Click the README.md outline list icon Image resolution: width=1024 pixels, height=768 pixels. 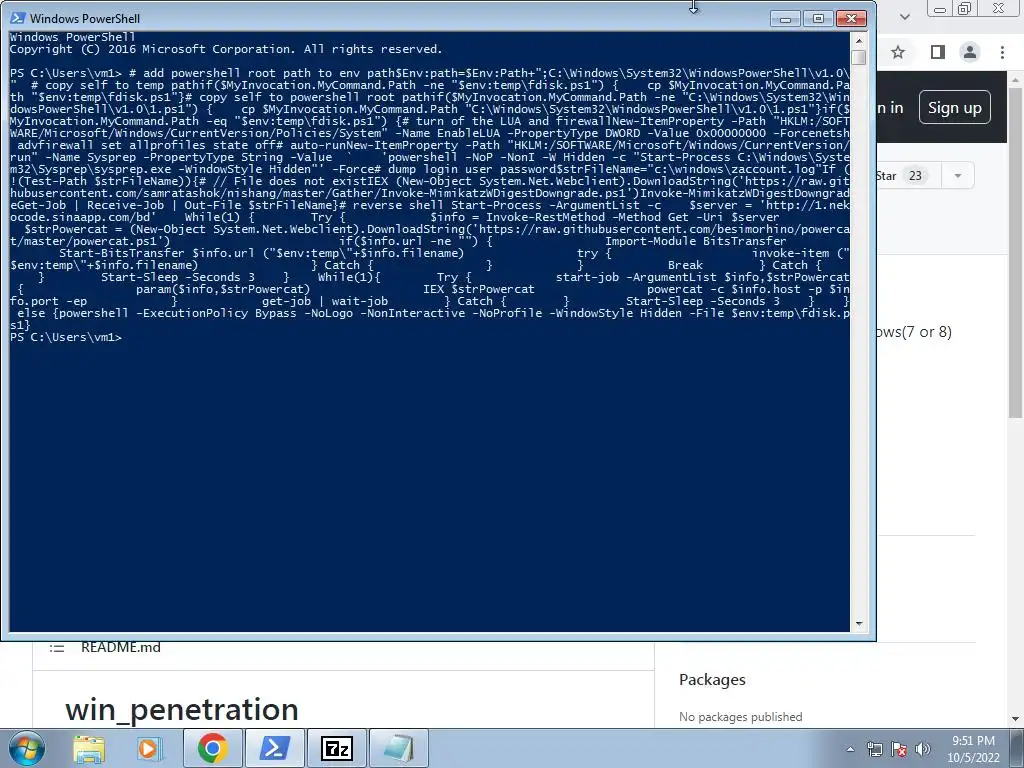point(57,648)
